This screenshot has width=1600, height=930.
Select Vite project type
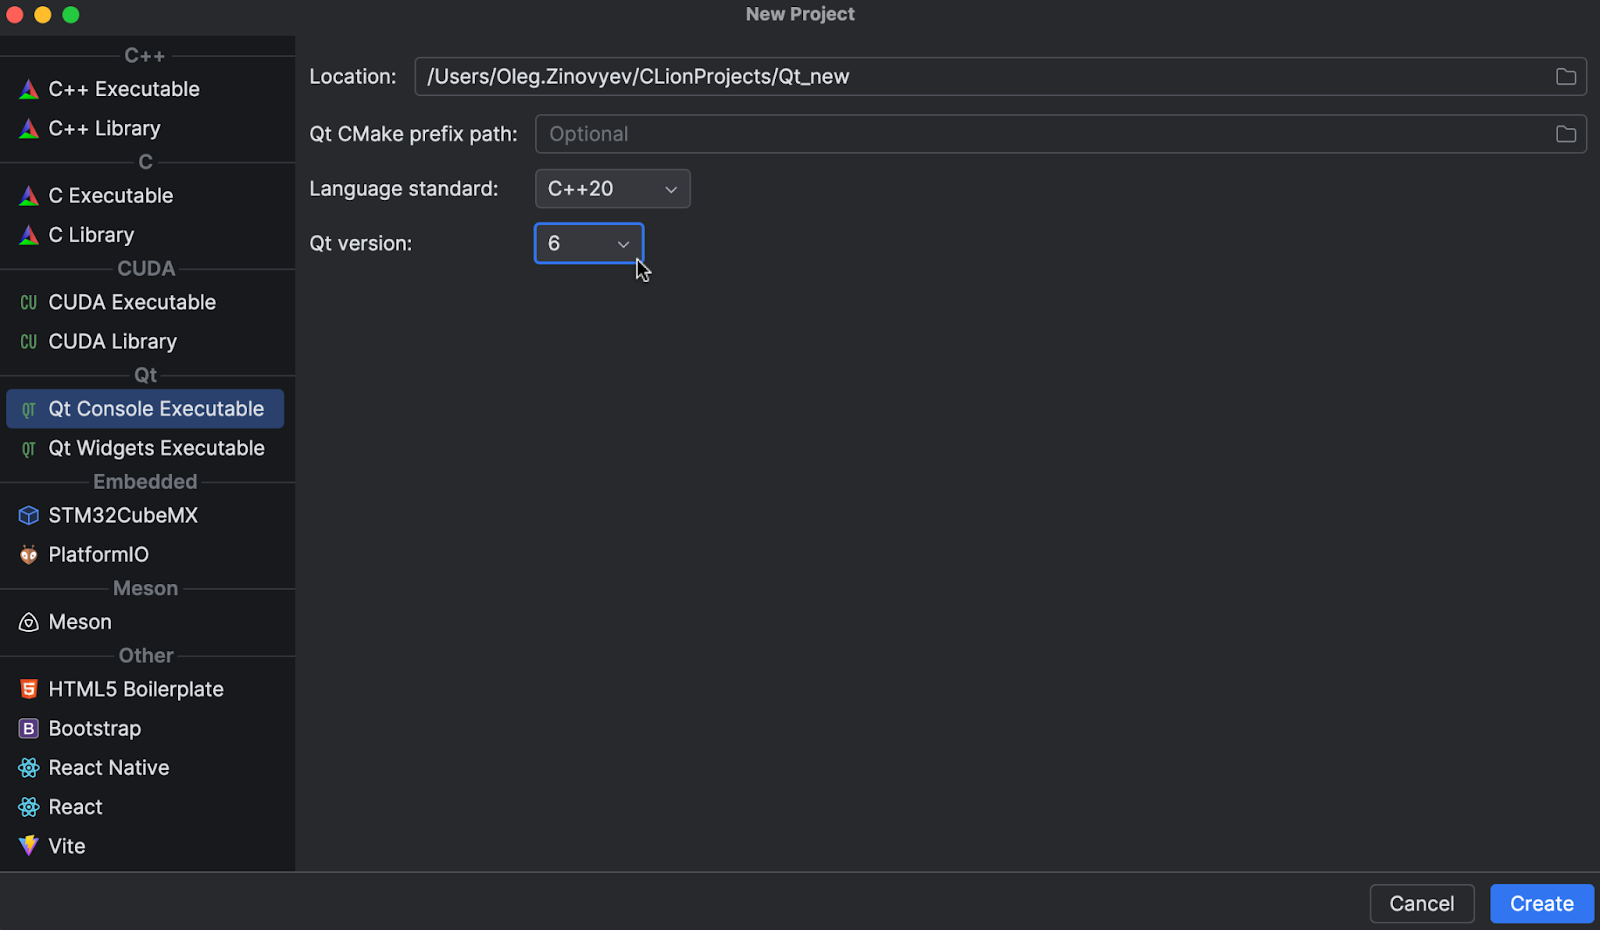[146, 846]
